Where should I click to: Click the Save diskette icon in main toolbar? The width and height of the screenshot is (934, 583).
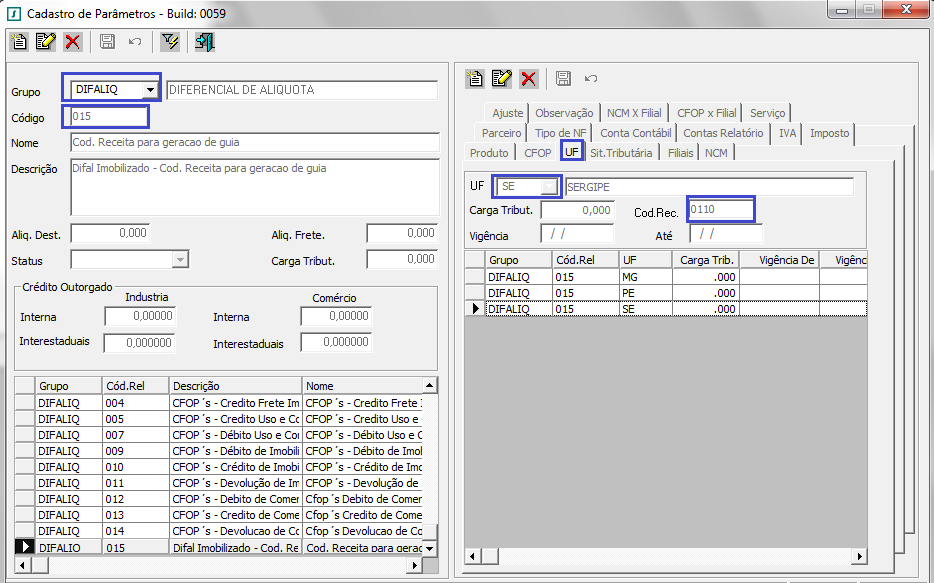[107, 42]
